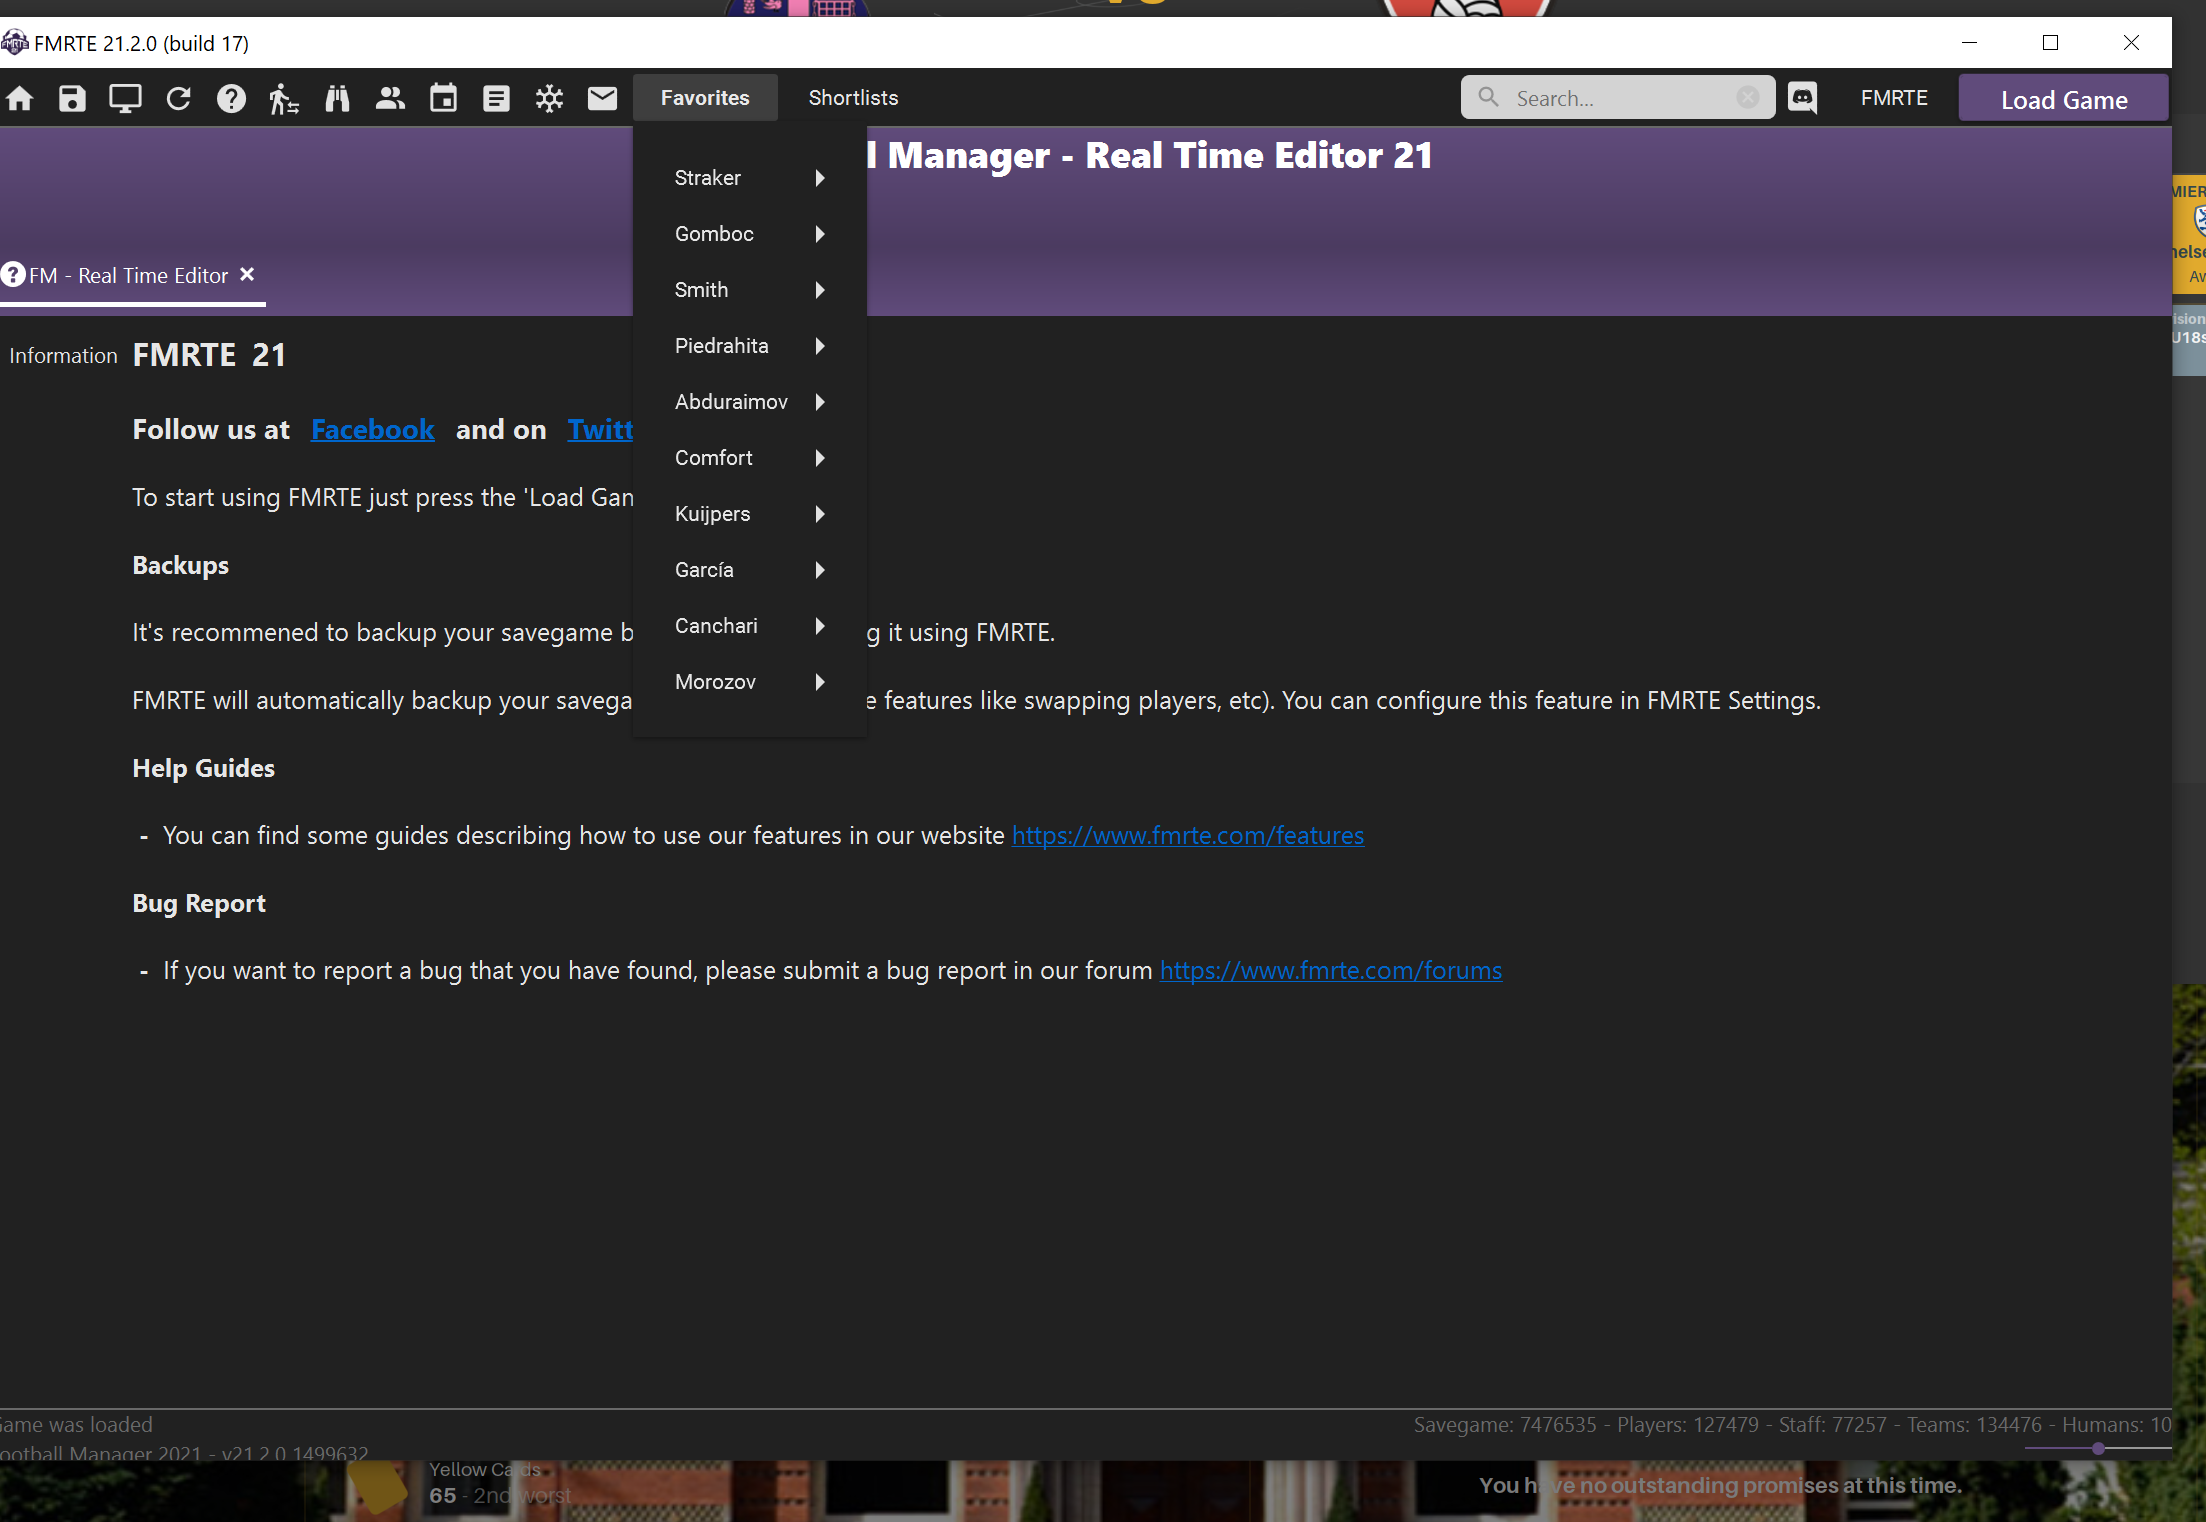Expand the Straker submenu arrow
This screenshot has width=2206, height=1522.
click(x=820, y=178)
